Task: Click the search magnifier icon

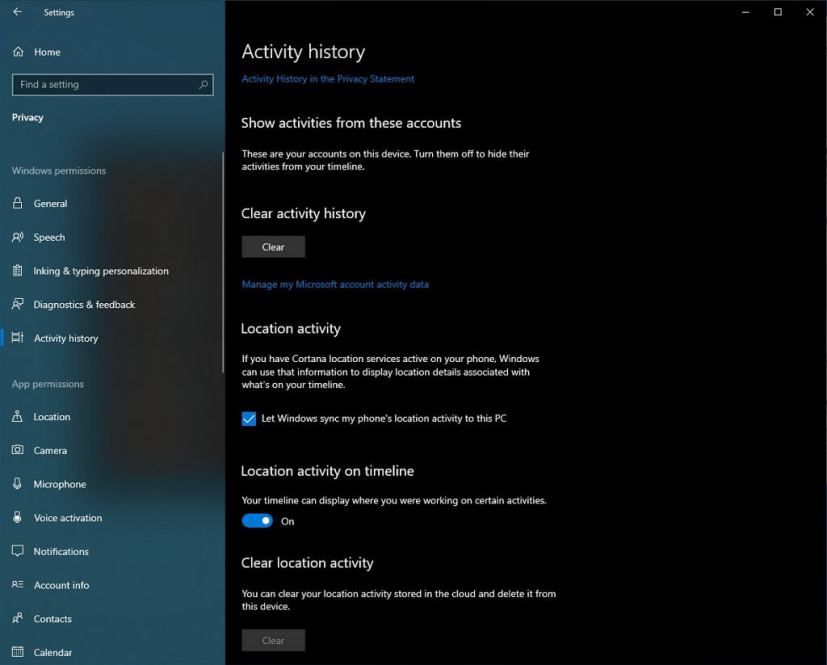Action: click(203, 84)
